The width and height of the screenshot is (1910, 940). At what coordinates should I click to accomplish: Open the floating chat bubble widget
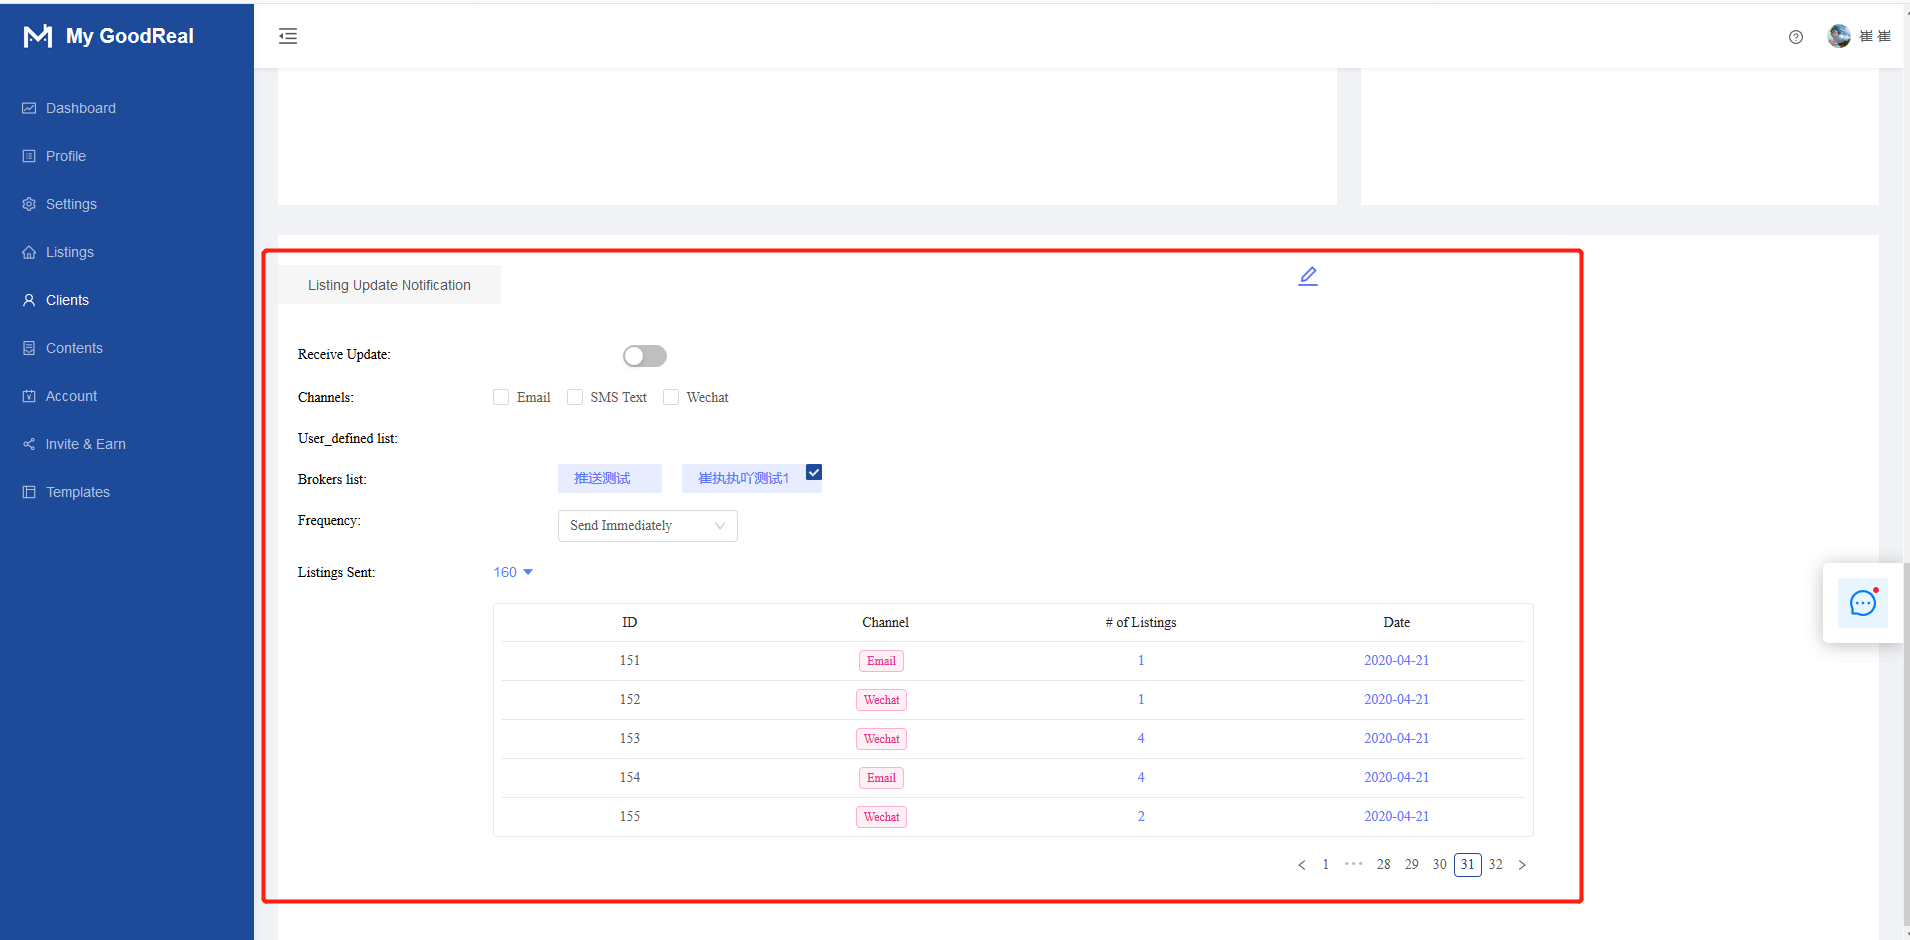point(1862,602)
